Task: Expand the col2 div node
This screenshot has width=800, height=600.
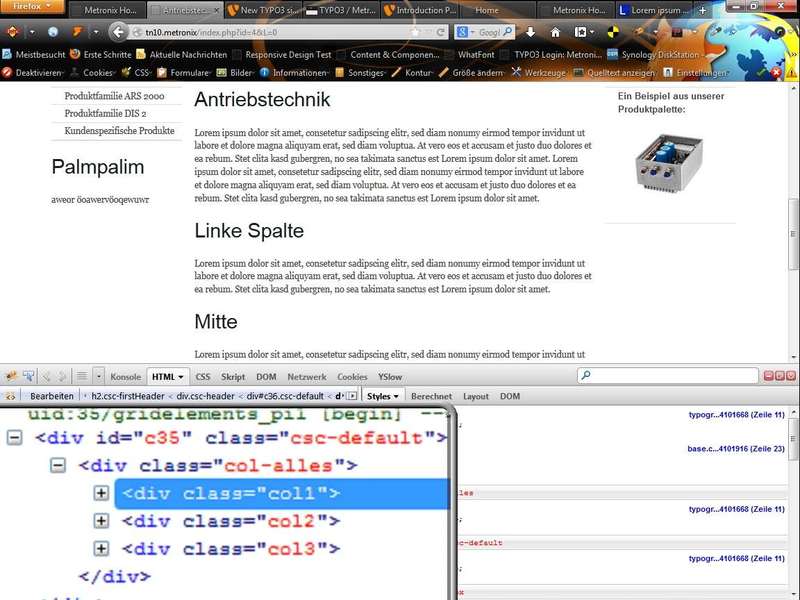Action: (x=100, y=521)
